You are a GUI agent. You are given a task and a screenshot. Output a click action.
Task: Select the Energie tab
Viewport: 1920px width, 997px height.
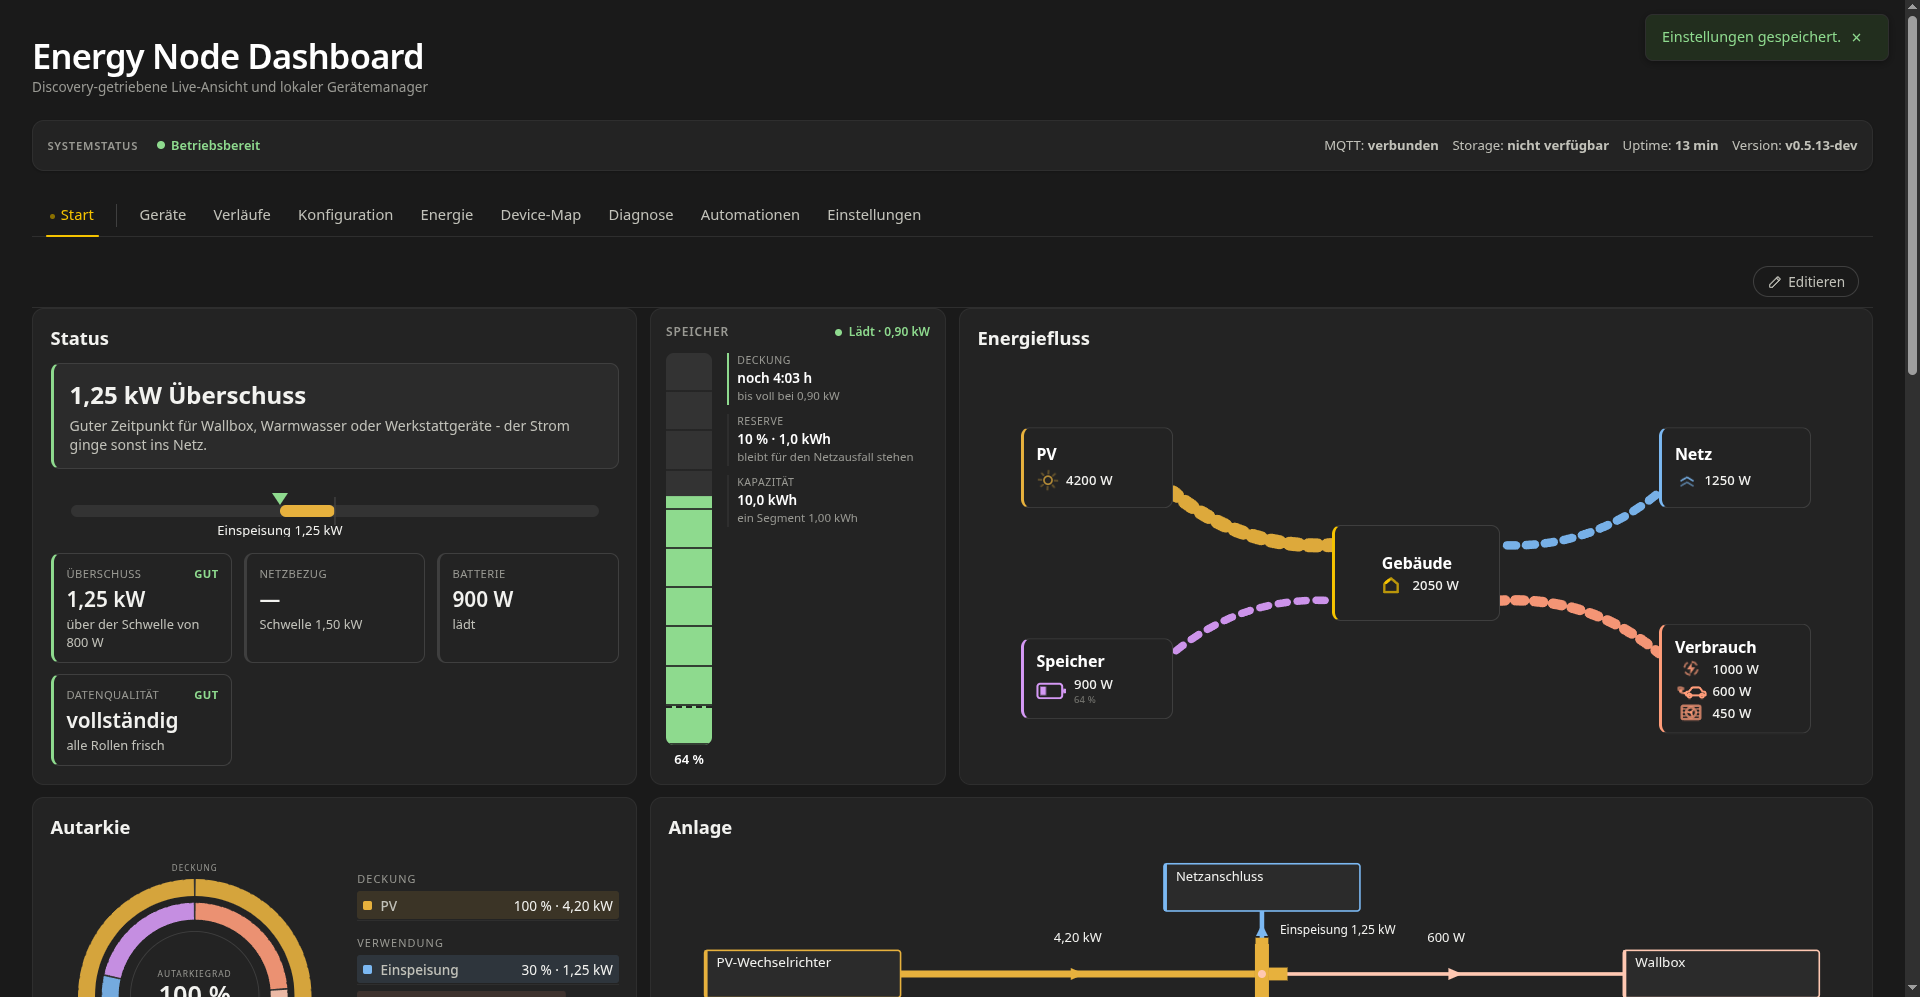tap(447, 215)
